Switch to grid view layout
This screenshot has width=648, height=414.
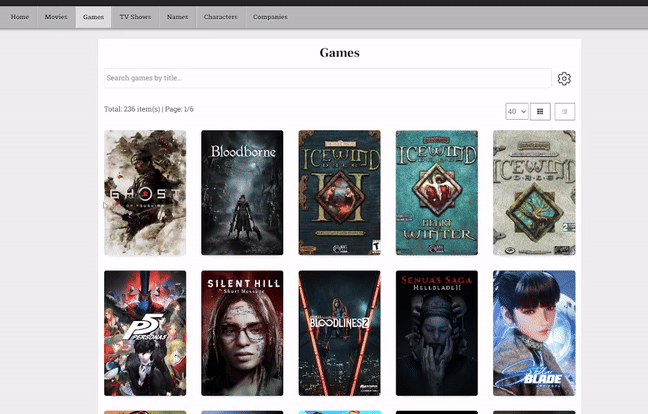(x=540, y=112)
